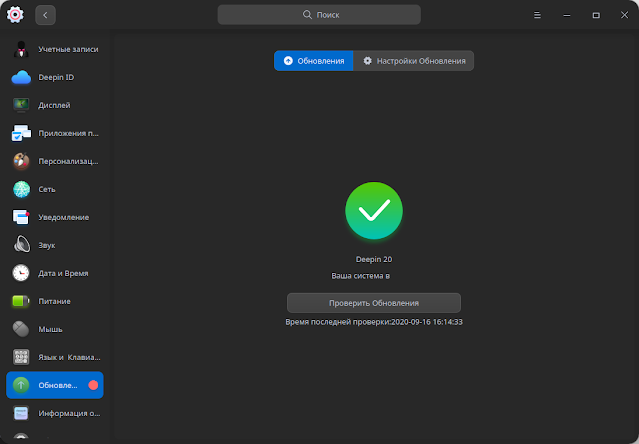Click the Проверить Обновления button

point(374,303)
